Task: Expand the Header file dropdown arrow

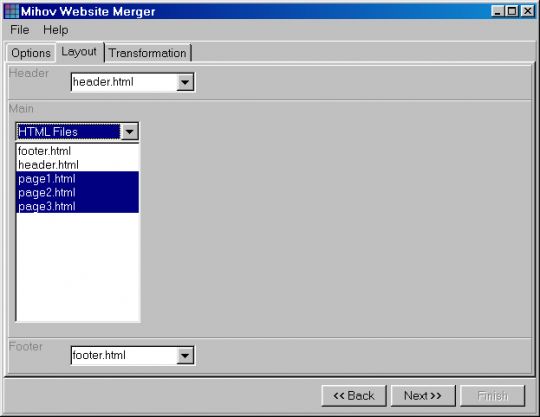Action: (185, 82)
